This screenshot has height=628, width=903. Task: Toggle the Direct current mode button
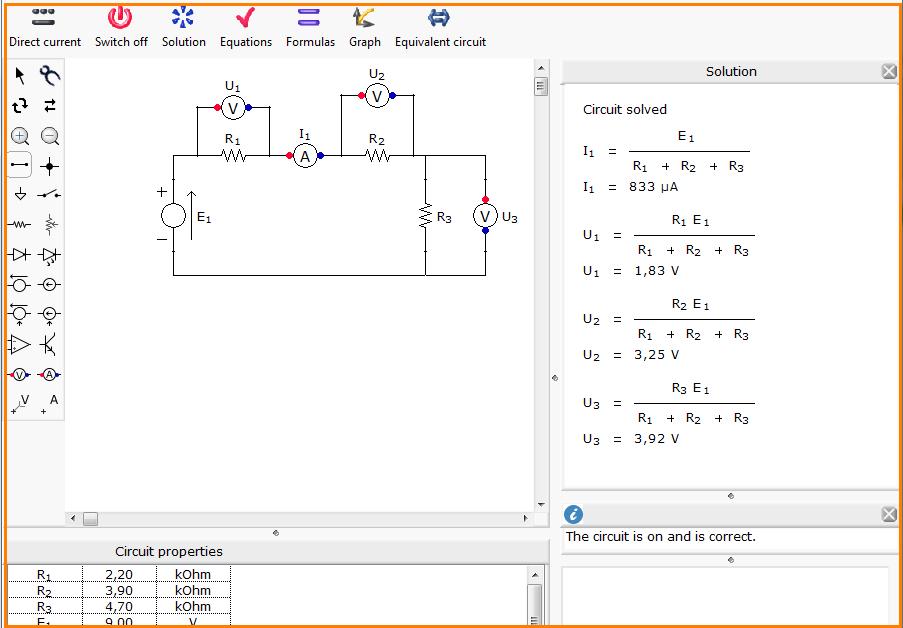point(44,27)
